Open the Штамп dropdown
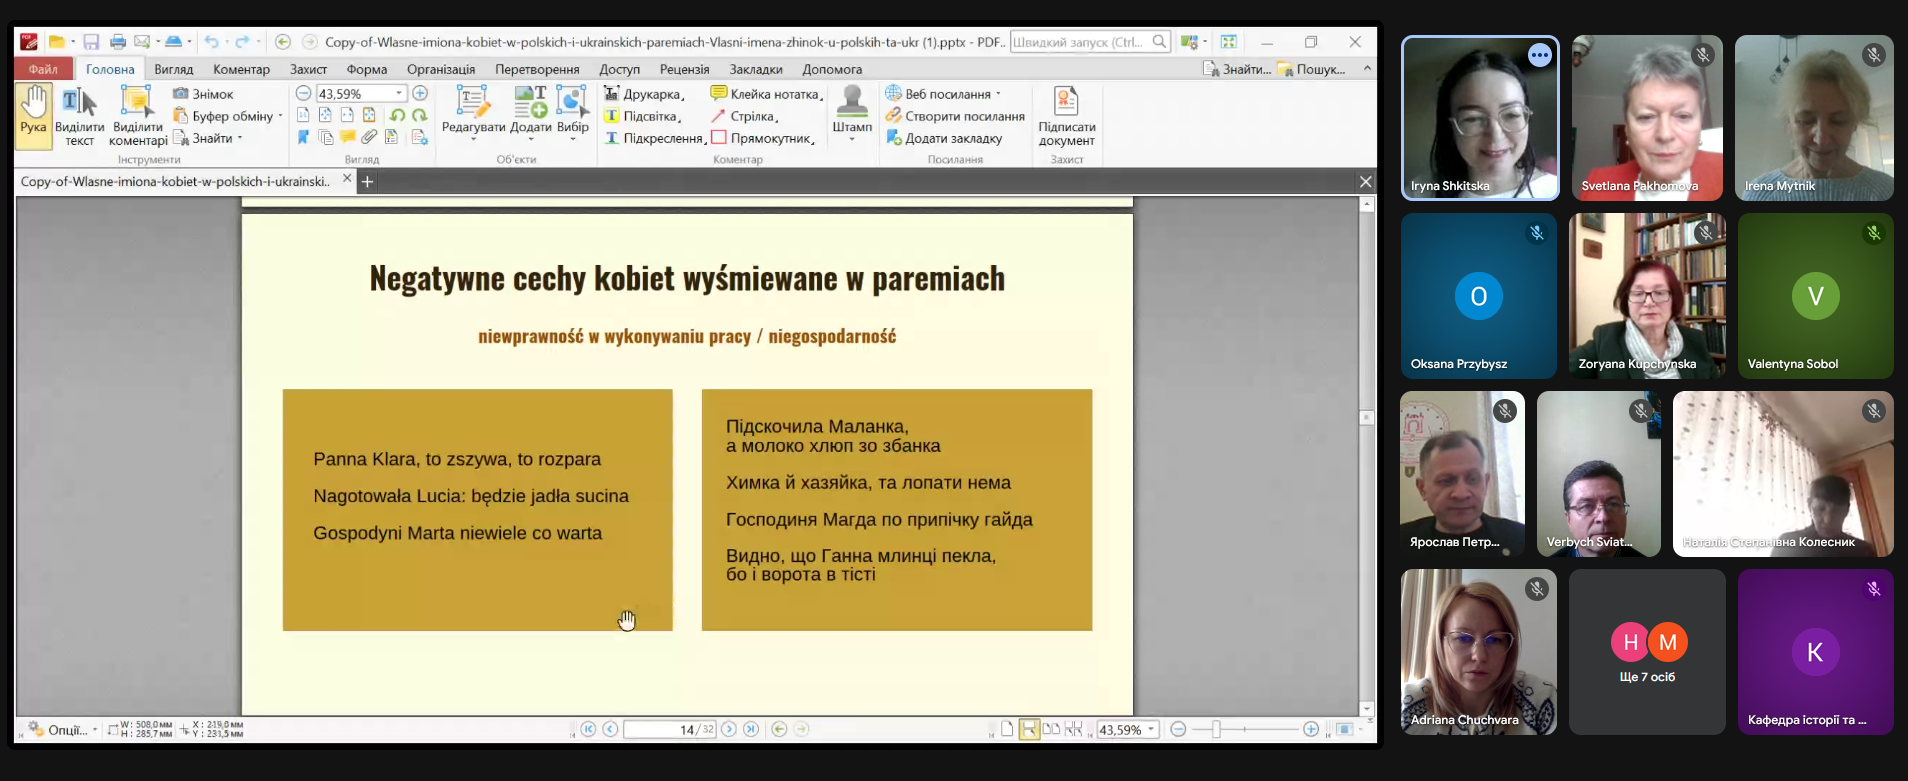Screen dimensions: 1908x781 852,139
